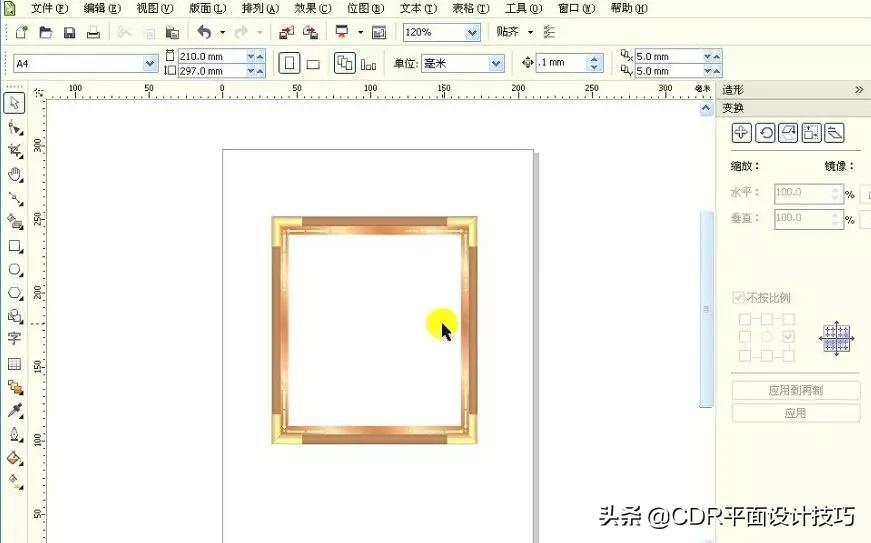Select the Ellipse tool
This screenshot has height=543, width=871.
pos(14,270)
